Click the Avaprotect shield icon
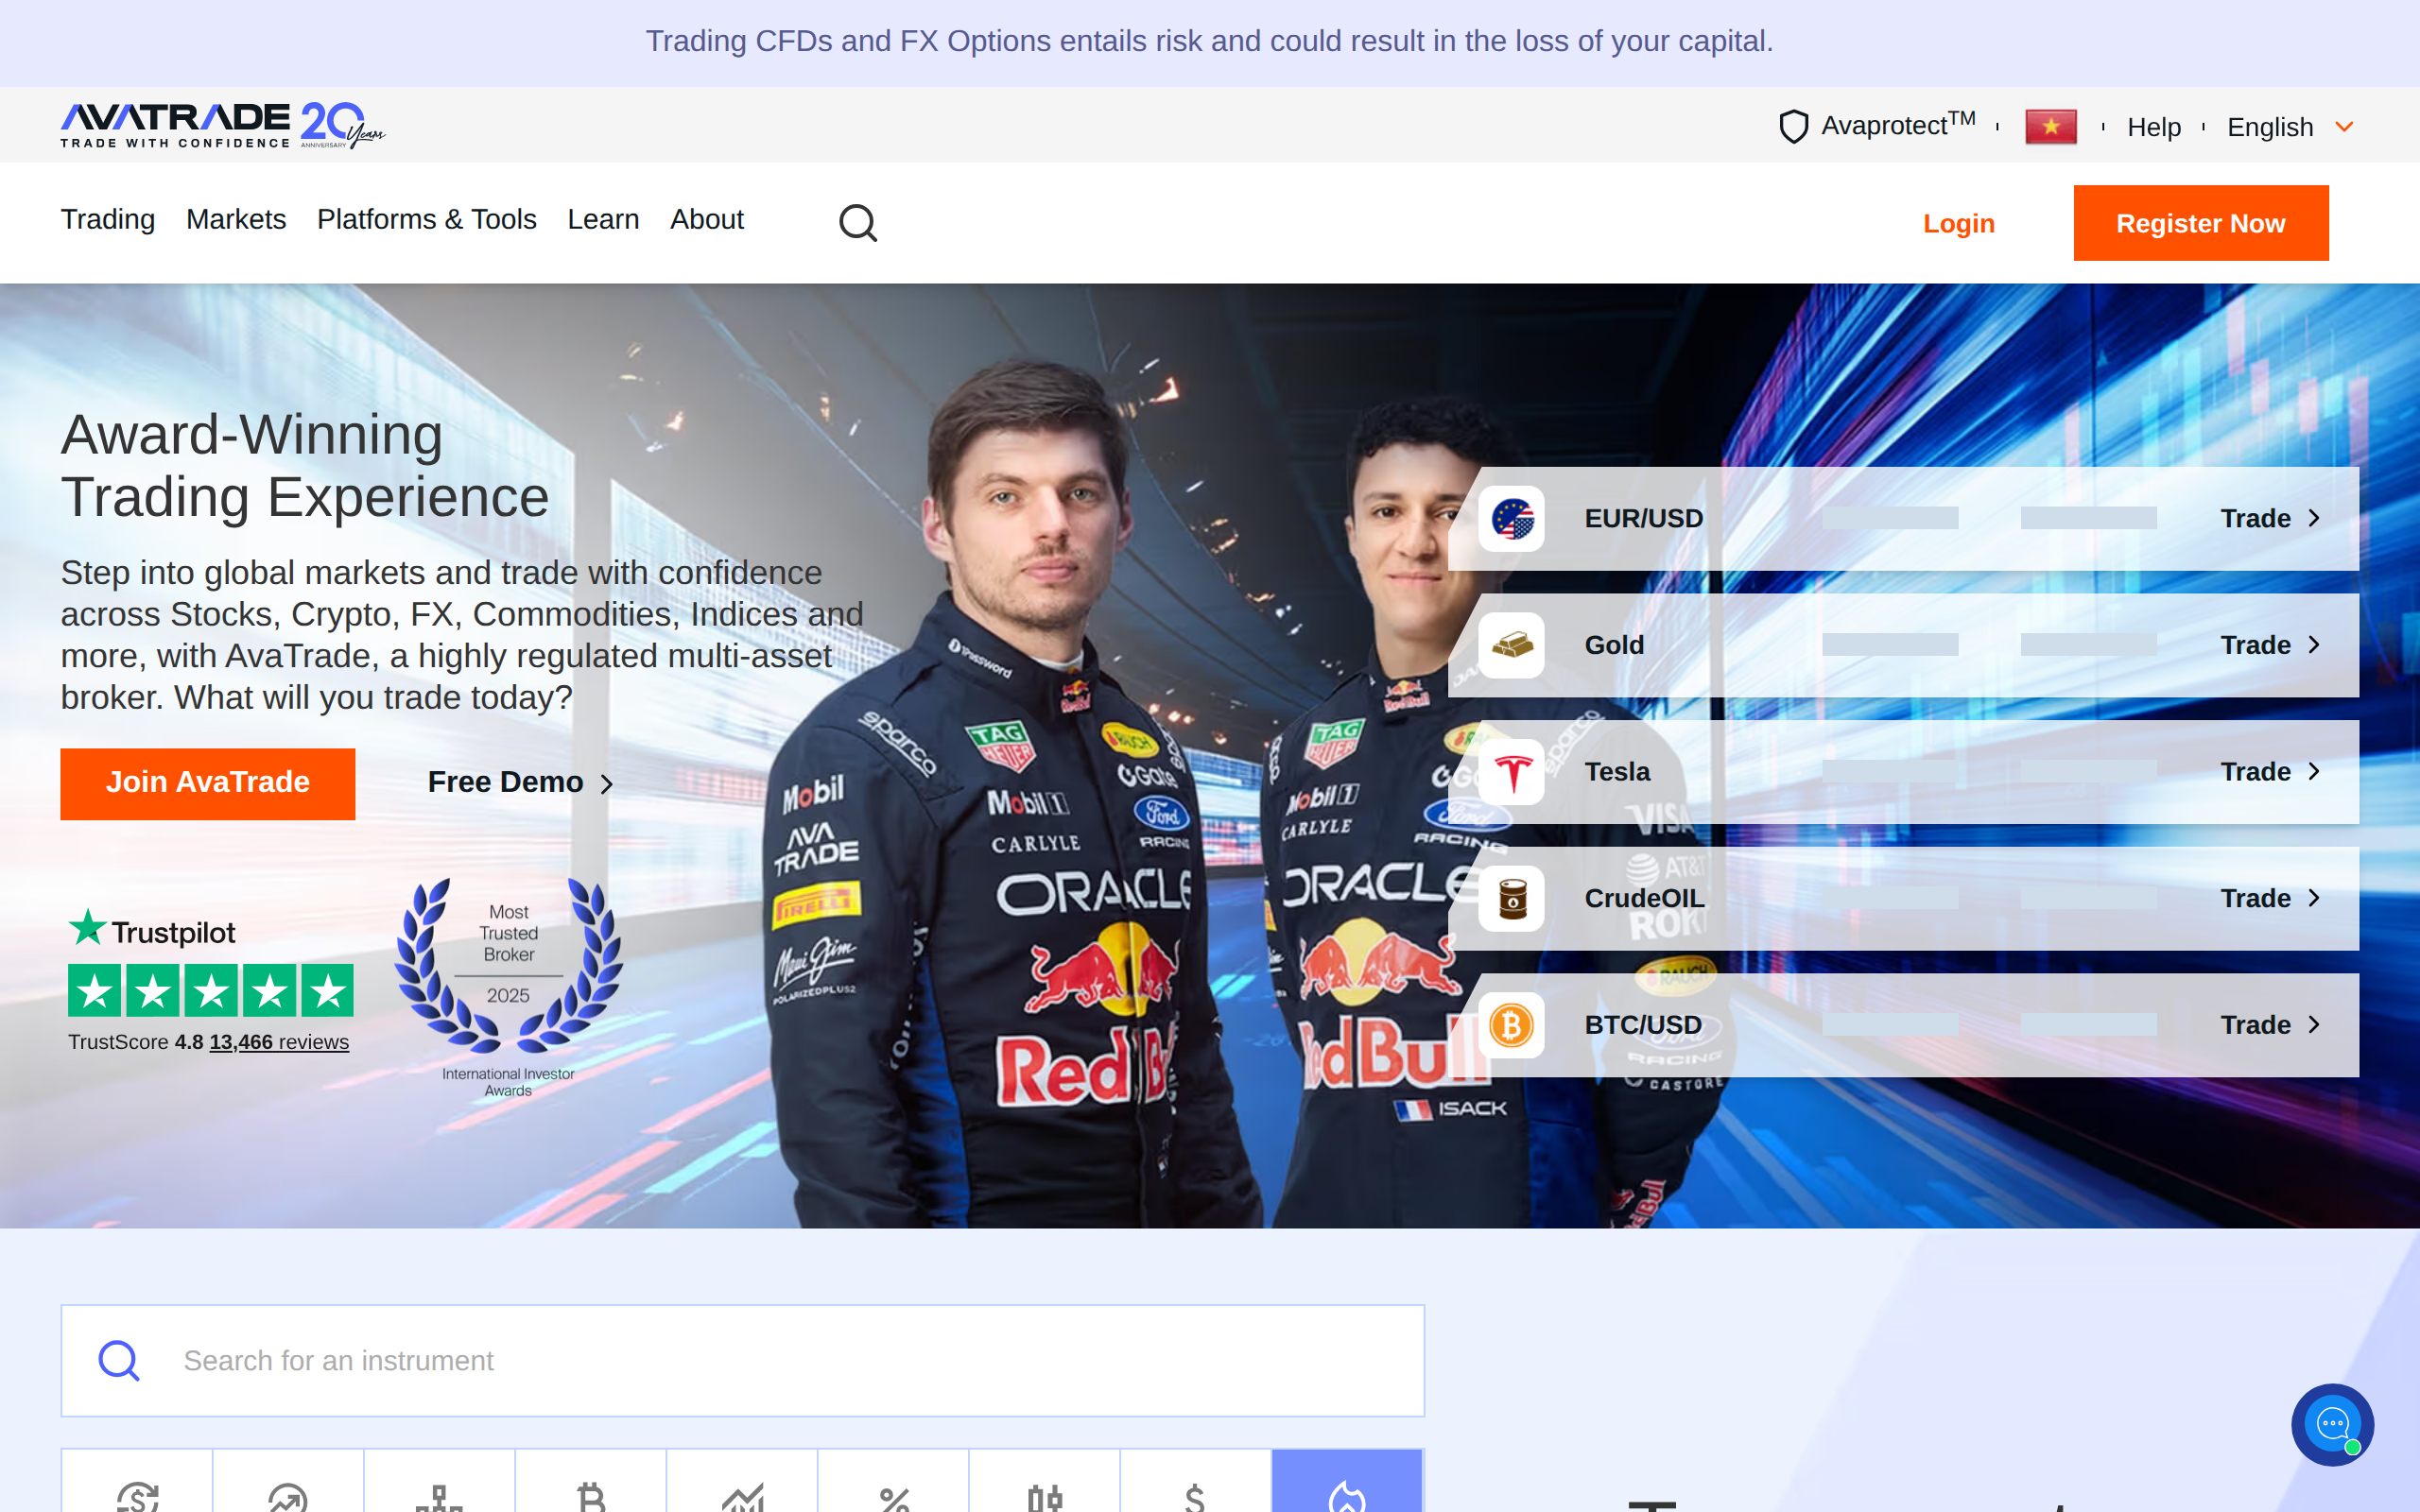Viewport: 2420px width, 1512px height. (1793, 127)
